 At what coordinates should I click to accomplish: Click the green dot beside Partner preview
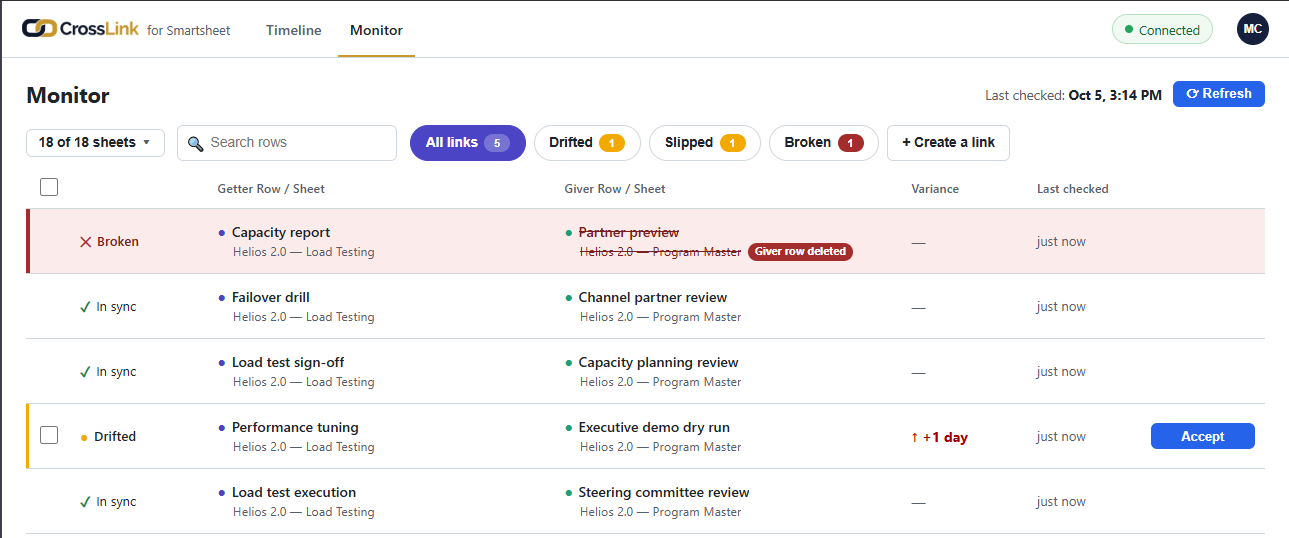(569, 232)
